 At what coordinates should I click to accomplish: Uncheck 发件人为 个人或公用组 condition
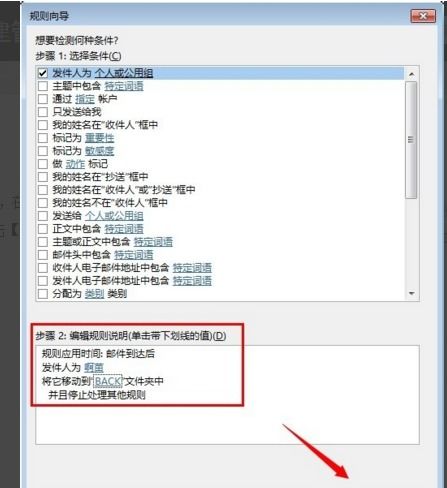click(43, 73)
